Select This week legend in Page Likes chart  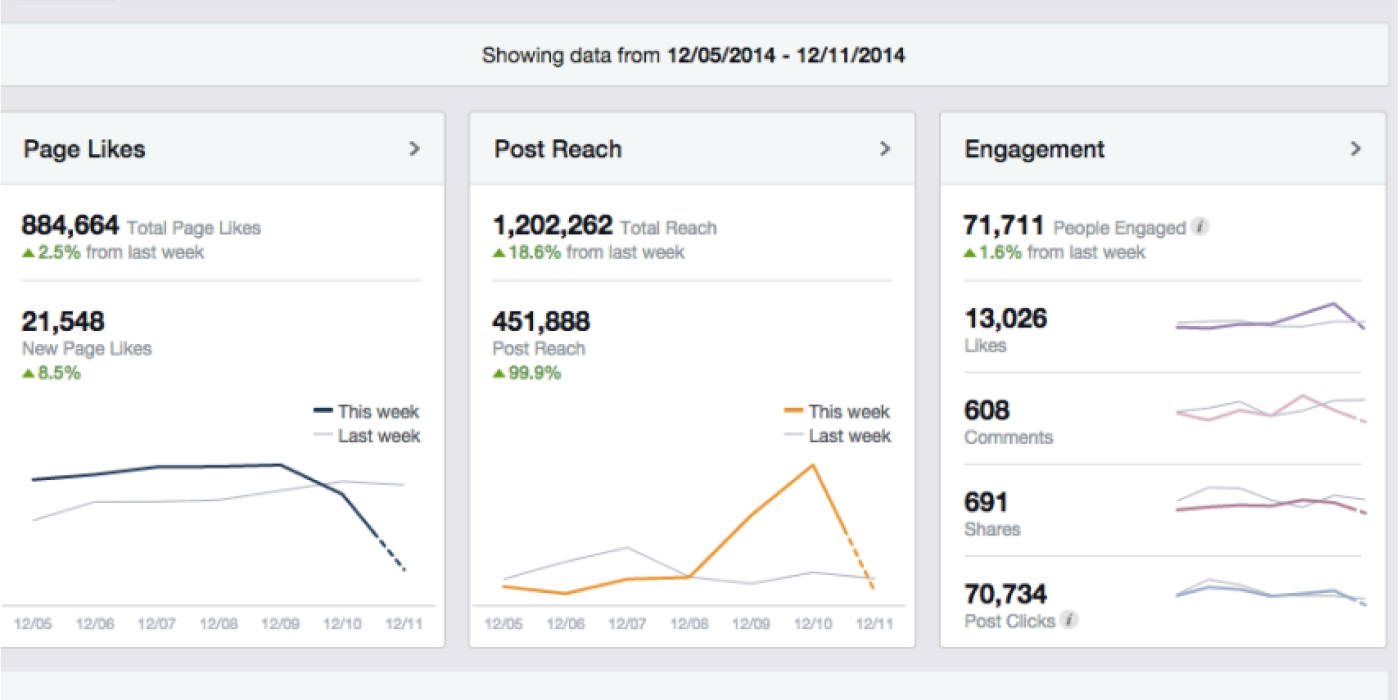pos(366,412)
